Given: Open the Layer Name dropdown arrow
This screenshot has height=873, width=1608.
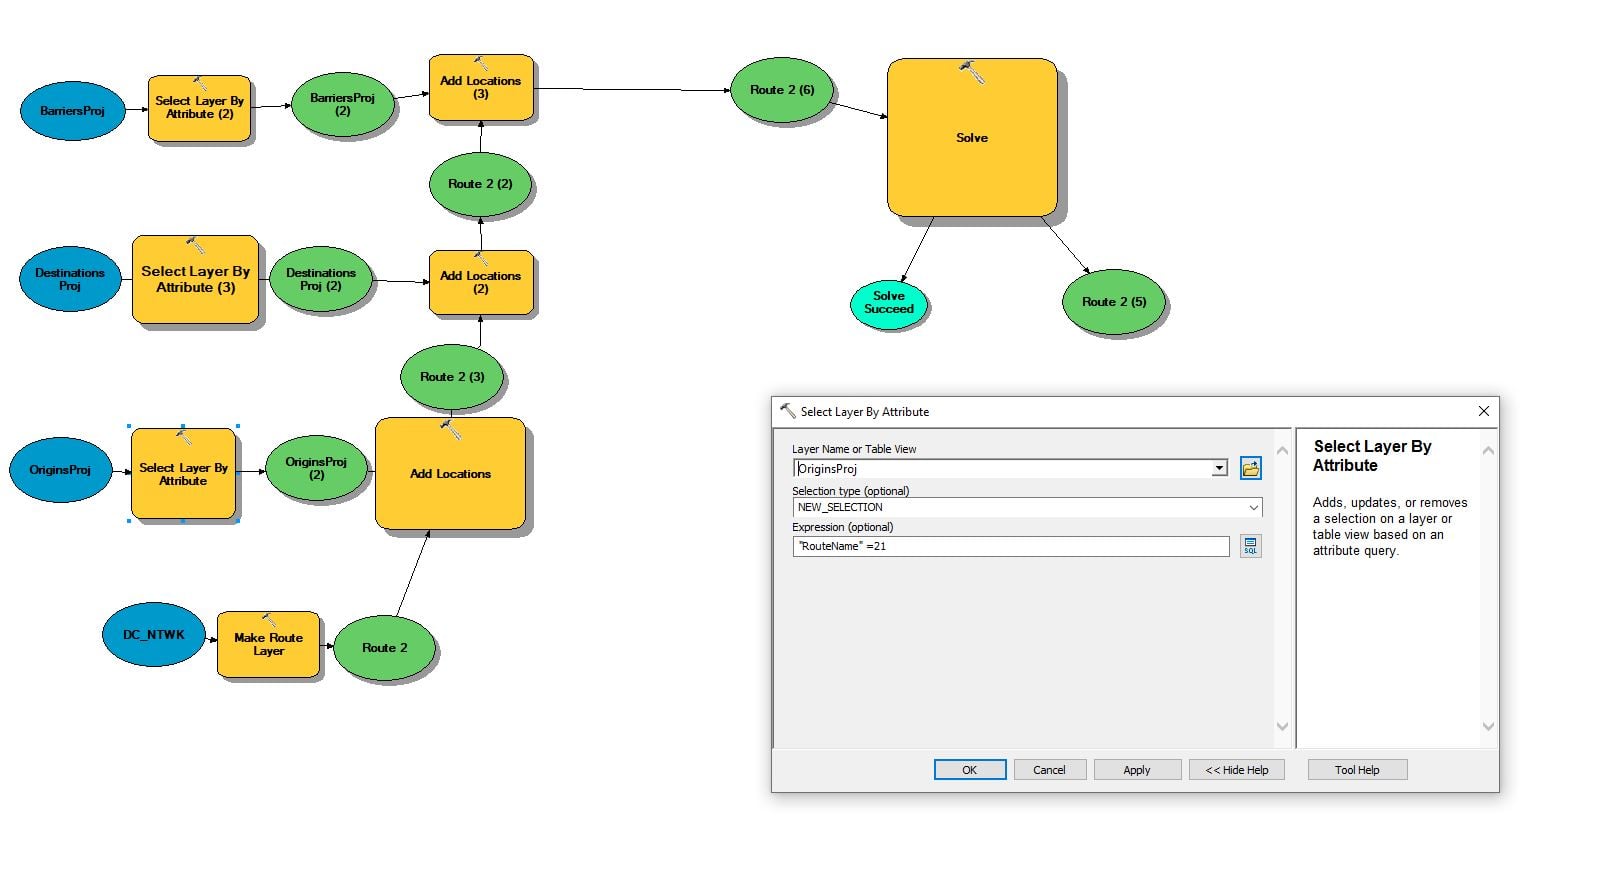Looking at the screenshot, I should [x=1219, y=468].
